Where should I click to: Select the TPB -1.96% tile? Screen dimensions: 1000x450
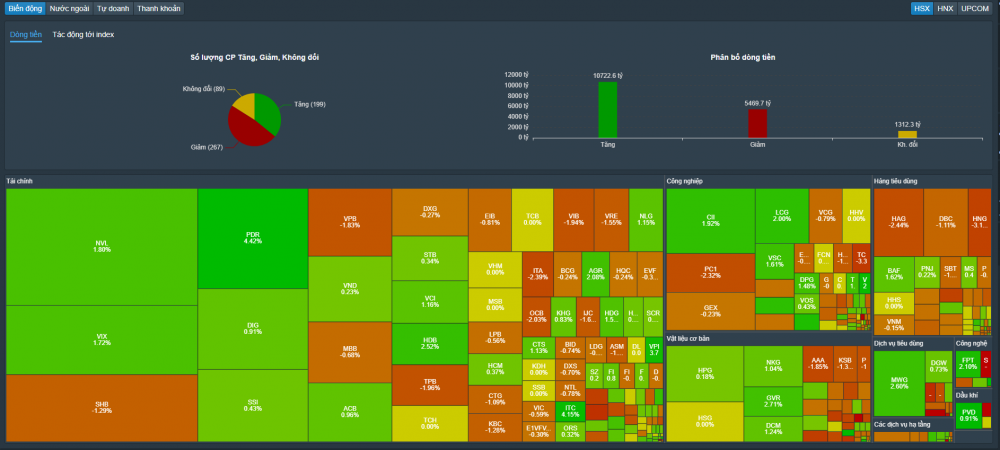430,385
